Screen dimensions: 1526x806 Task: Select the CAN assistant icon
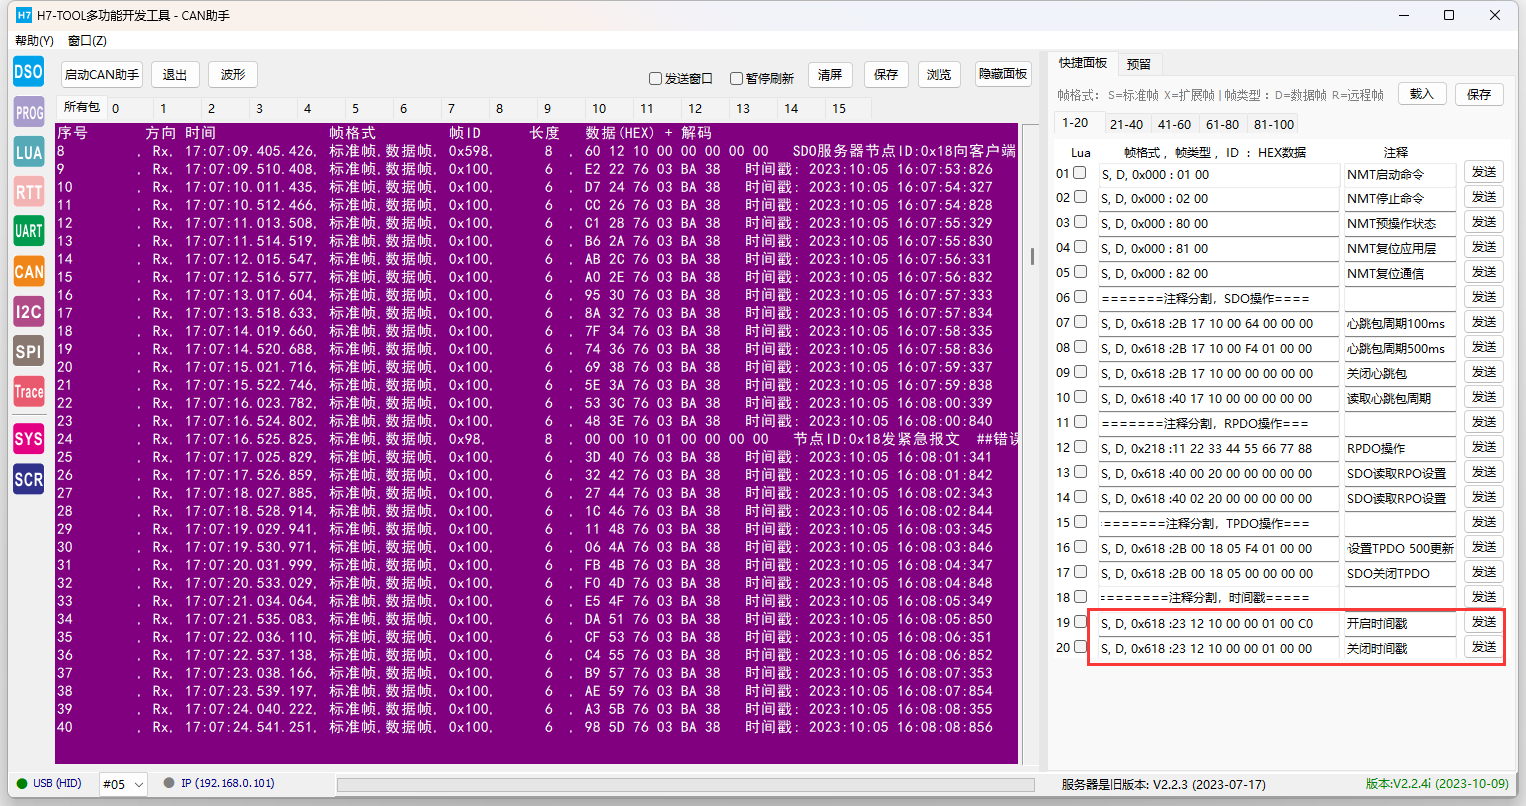click(28, 271)
